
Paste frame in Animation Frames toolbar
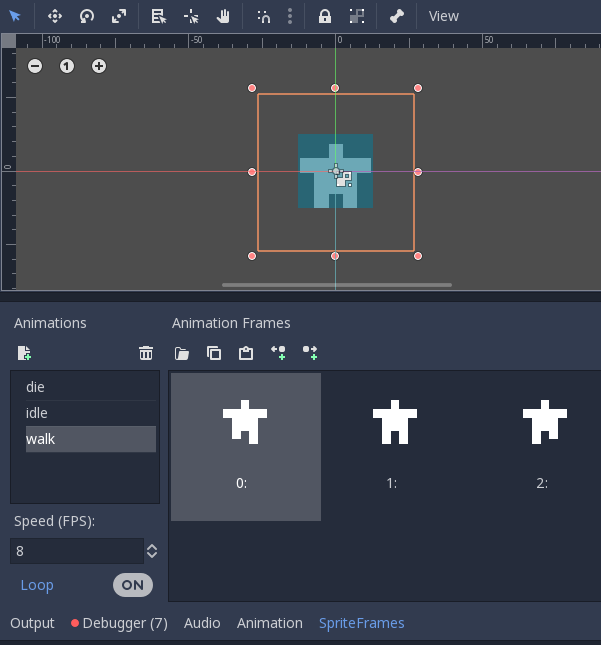click(246, 353)
